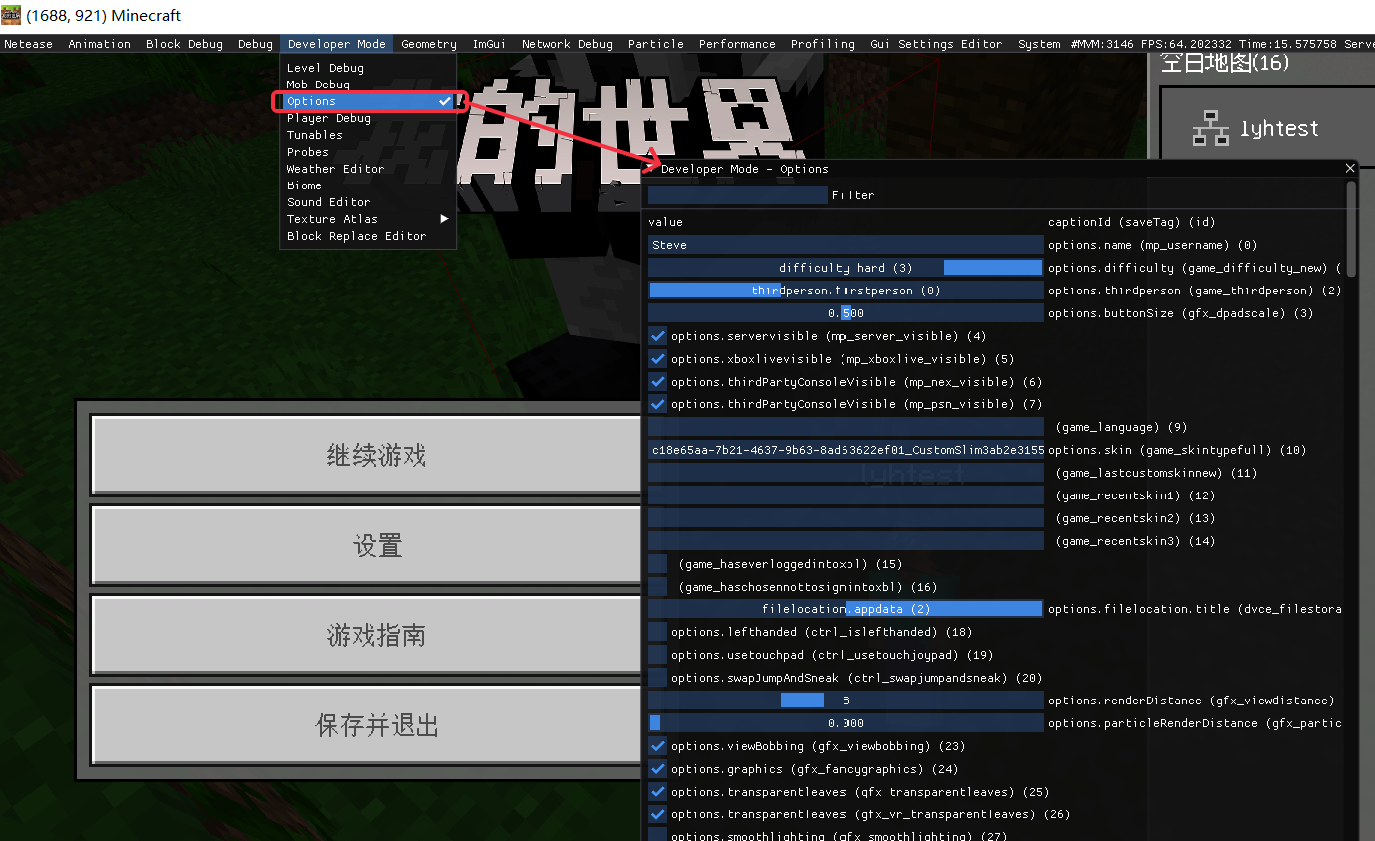Click the 继续游戏 (Resume game) button

coord(366,455)
